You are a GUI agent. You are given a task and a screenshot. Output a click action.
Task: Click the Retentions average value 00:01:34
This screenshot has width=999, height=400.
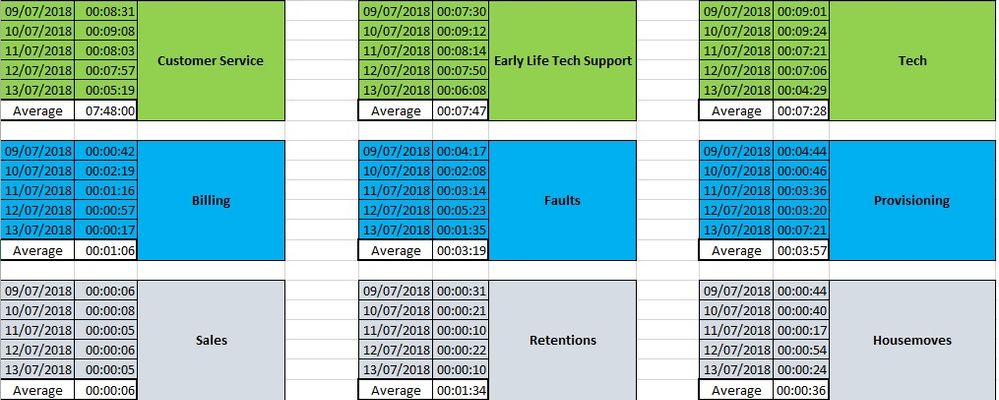coord(461,391)
